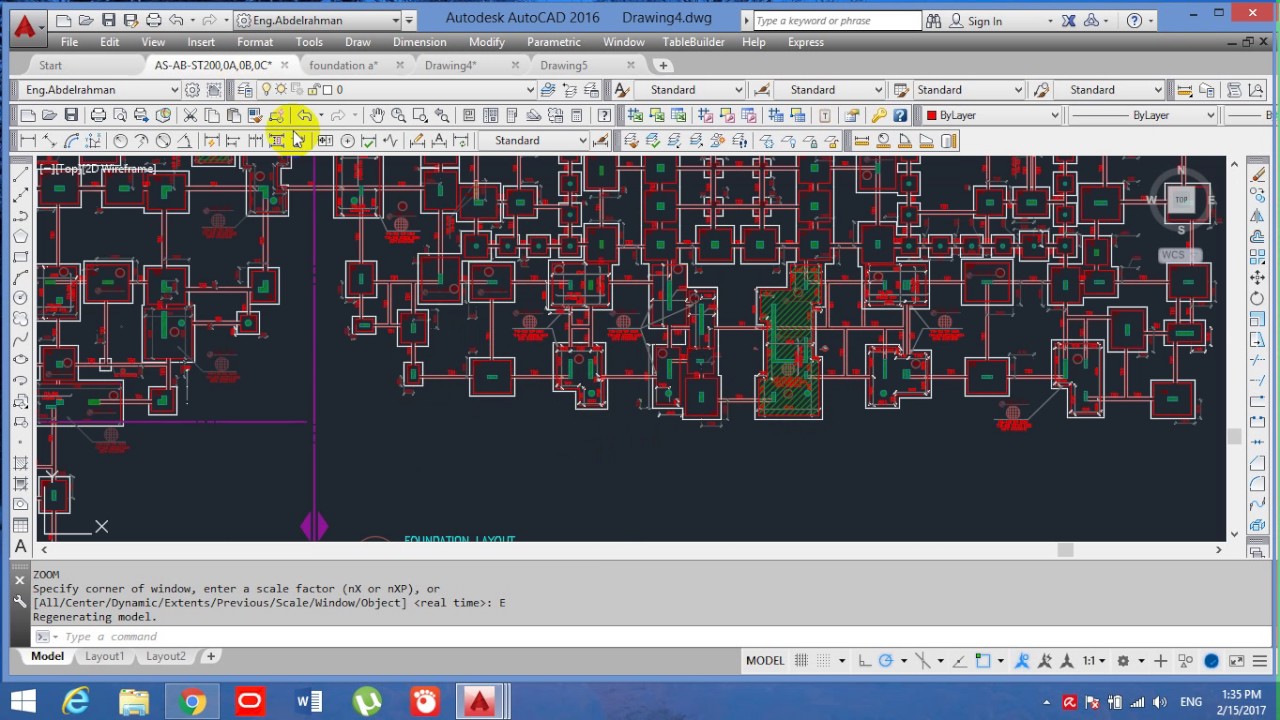Open Chrome from the Windows taskbar
Viewport: 1280px width, 720px height.
point(191,702)
